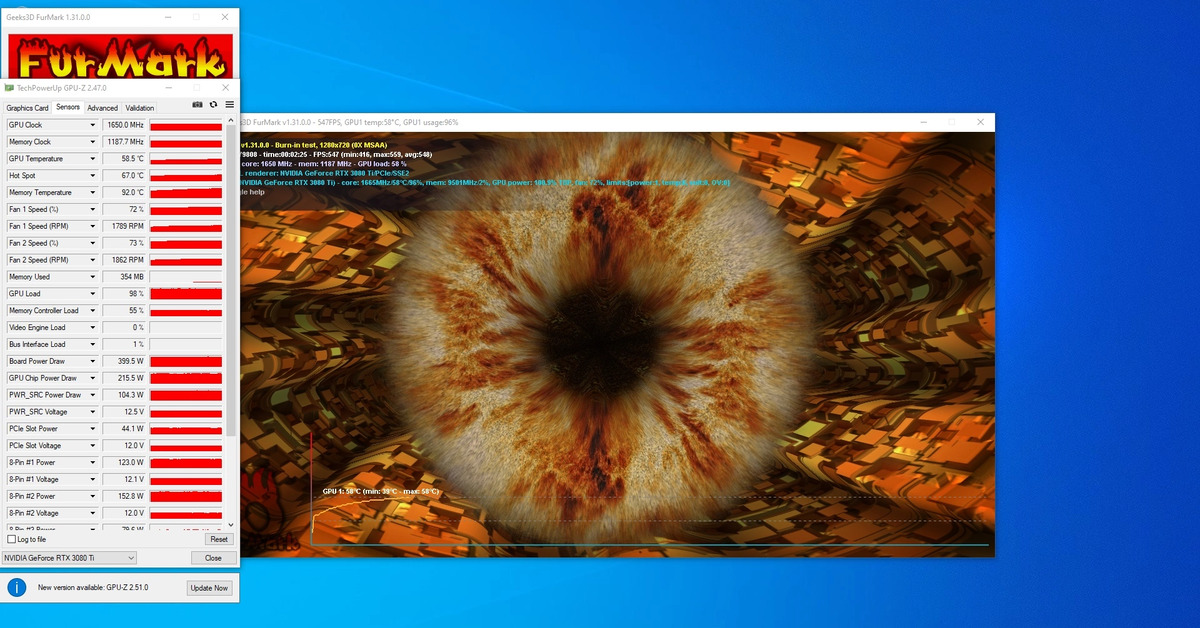Viewport: 1200px width, 628px height.
Task: Click the GPU Load red graph bar
Action: [x=186, y=294]
